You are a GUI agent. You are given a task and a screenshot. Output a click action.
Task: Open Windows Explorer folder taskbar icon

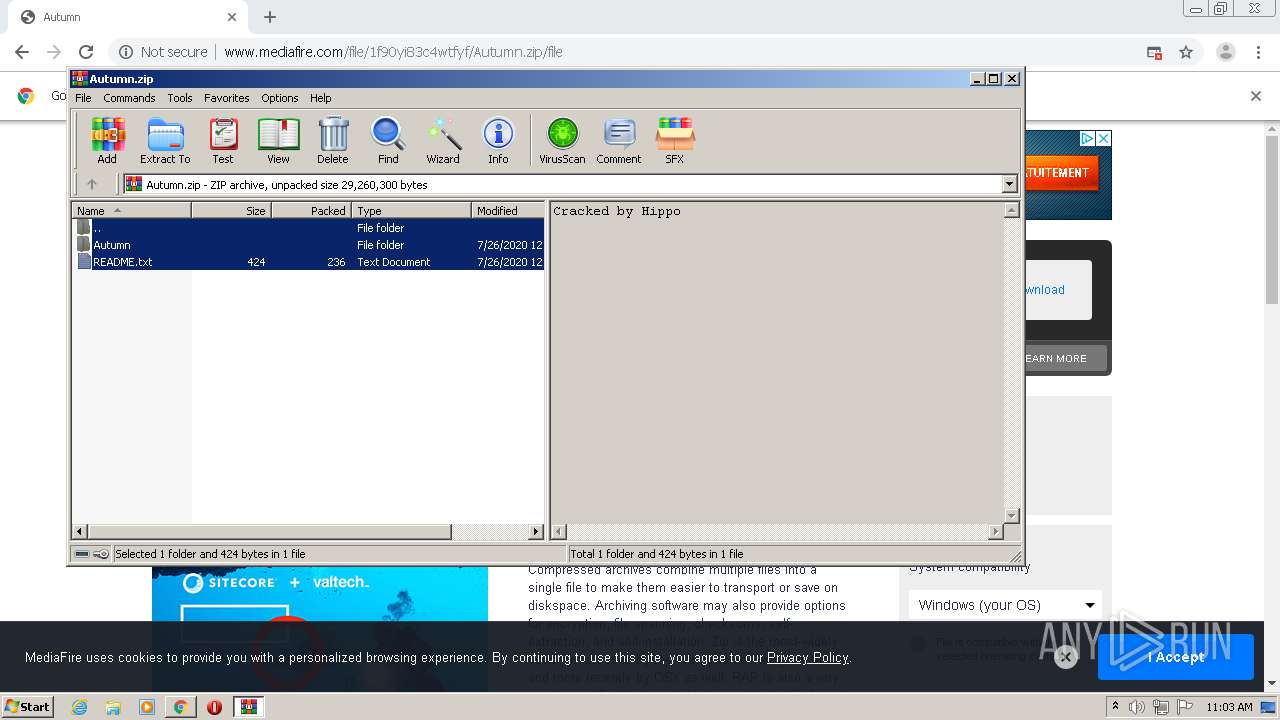[x=113, y=707]
